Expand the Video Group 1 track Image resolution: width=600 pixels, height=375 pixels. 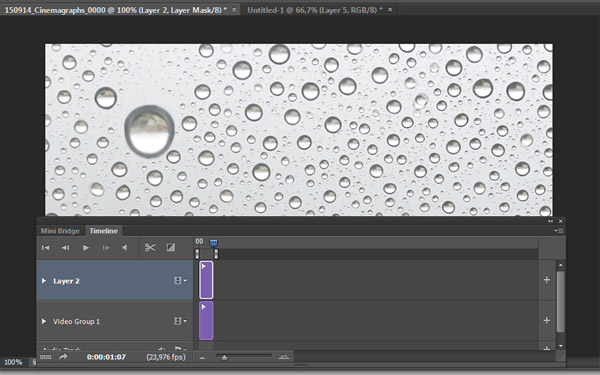(44, 321)
